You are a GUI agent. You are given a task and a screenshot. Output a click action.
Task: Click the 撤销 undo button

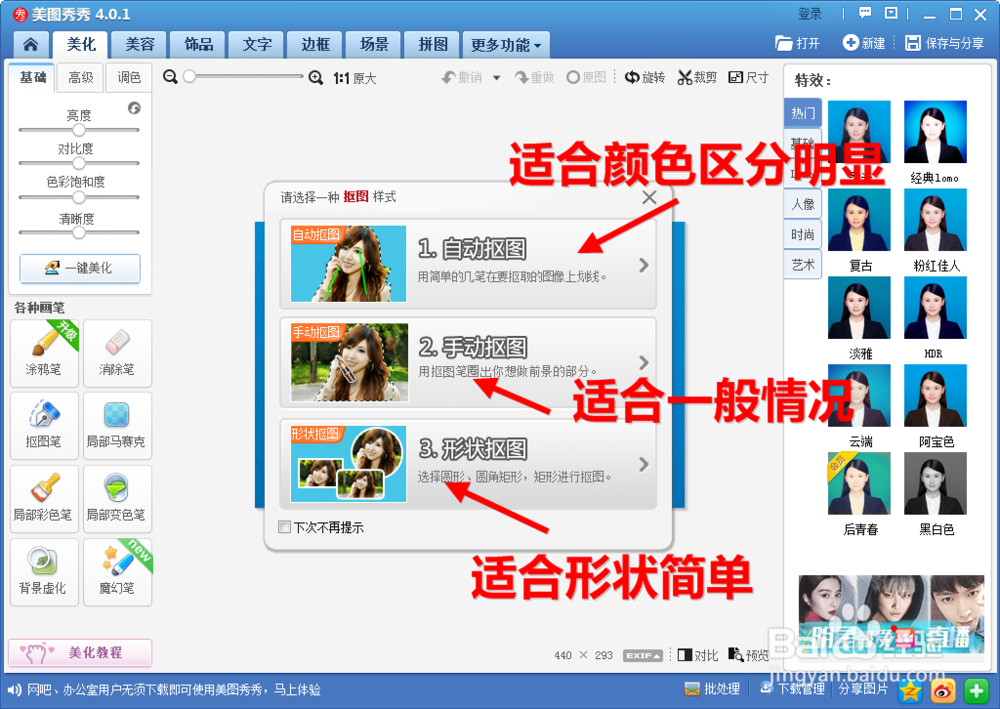pos(462,77)
